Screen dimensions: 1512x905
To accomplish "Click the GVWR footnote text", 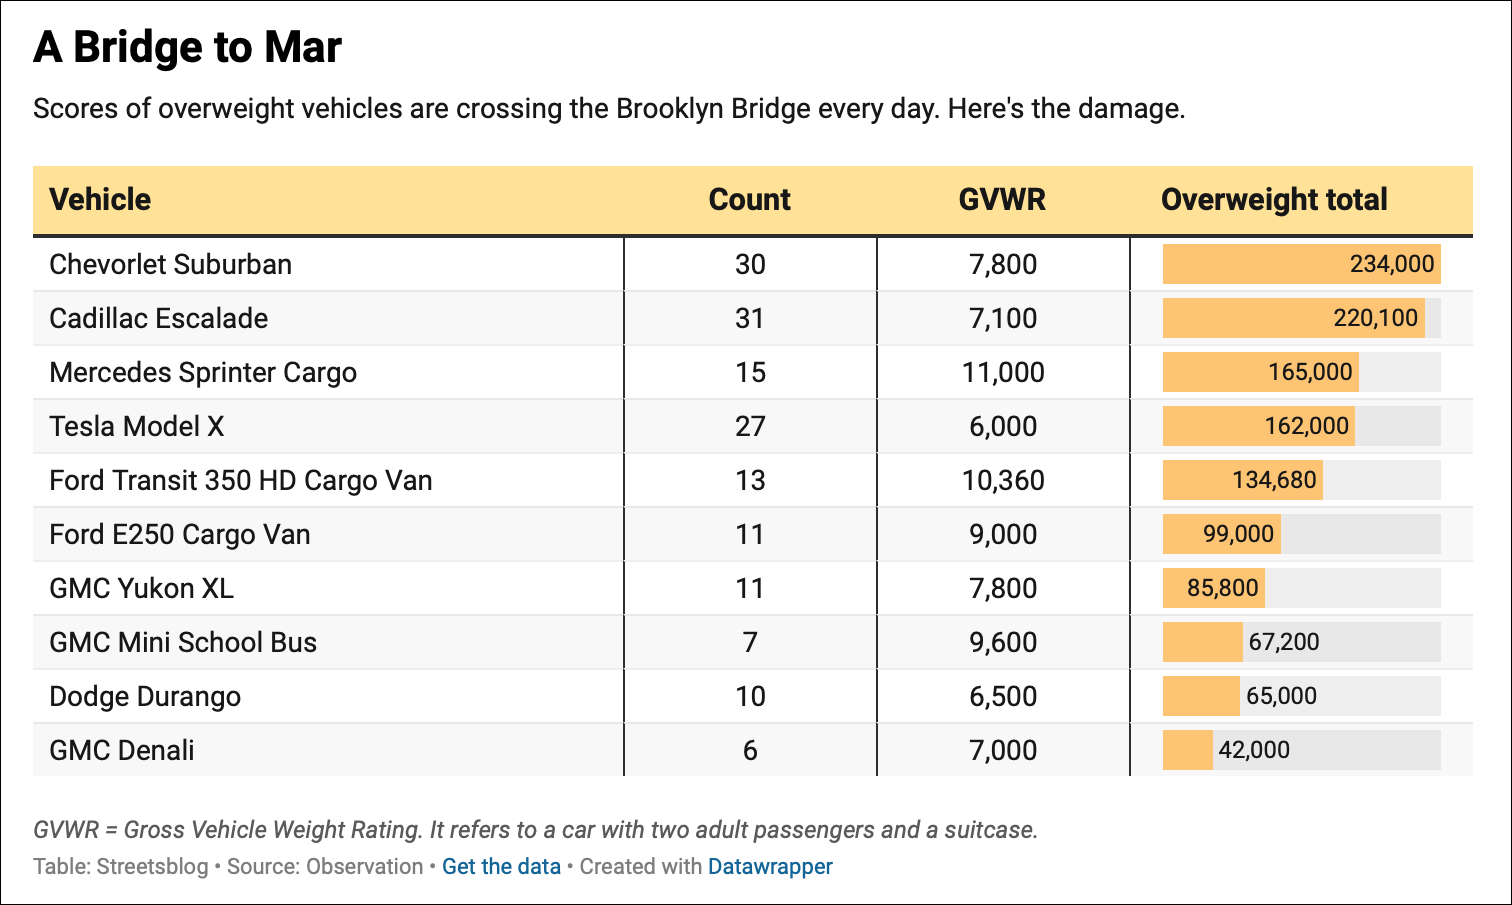I will coord(536,829).
